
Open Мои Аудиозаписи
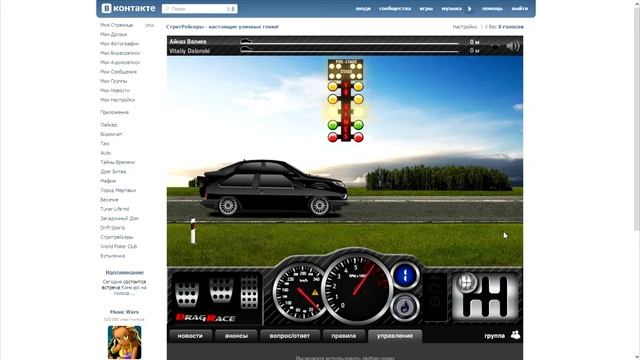click(x=120, y=62)
